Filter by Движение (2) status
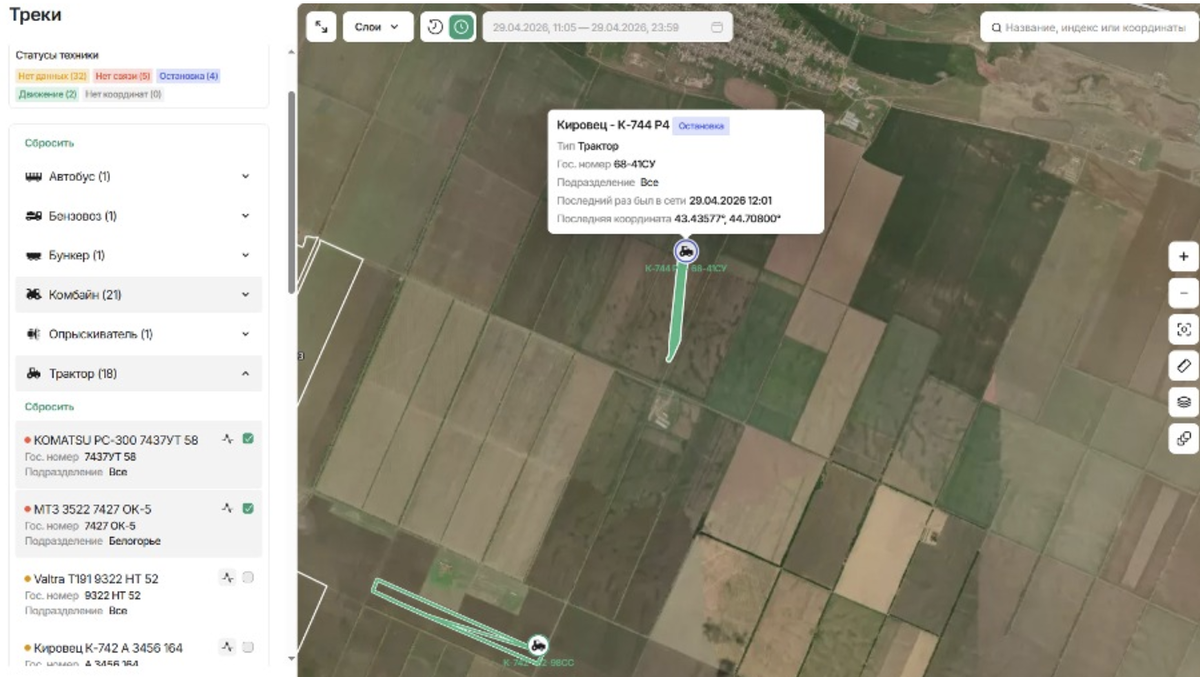 47,94
